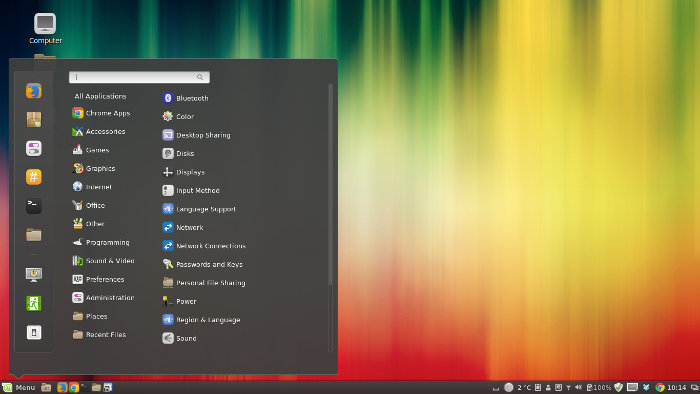Open the Network settings entry
Viewport: 700px width, 394px height.
tap(183, 228)
